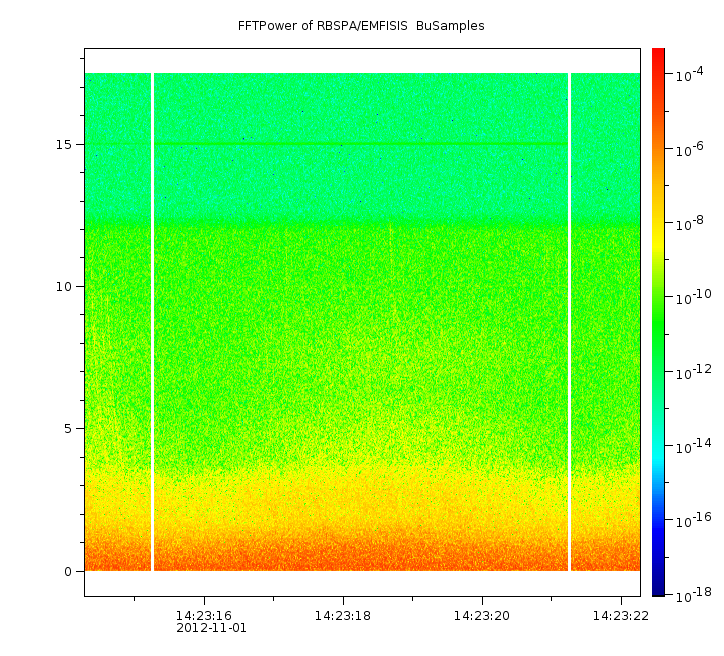Click the red top end of the colorbar

[658, 53]
